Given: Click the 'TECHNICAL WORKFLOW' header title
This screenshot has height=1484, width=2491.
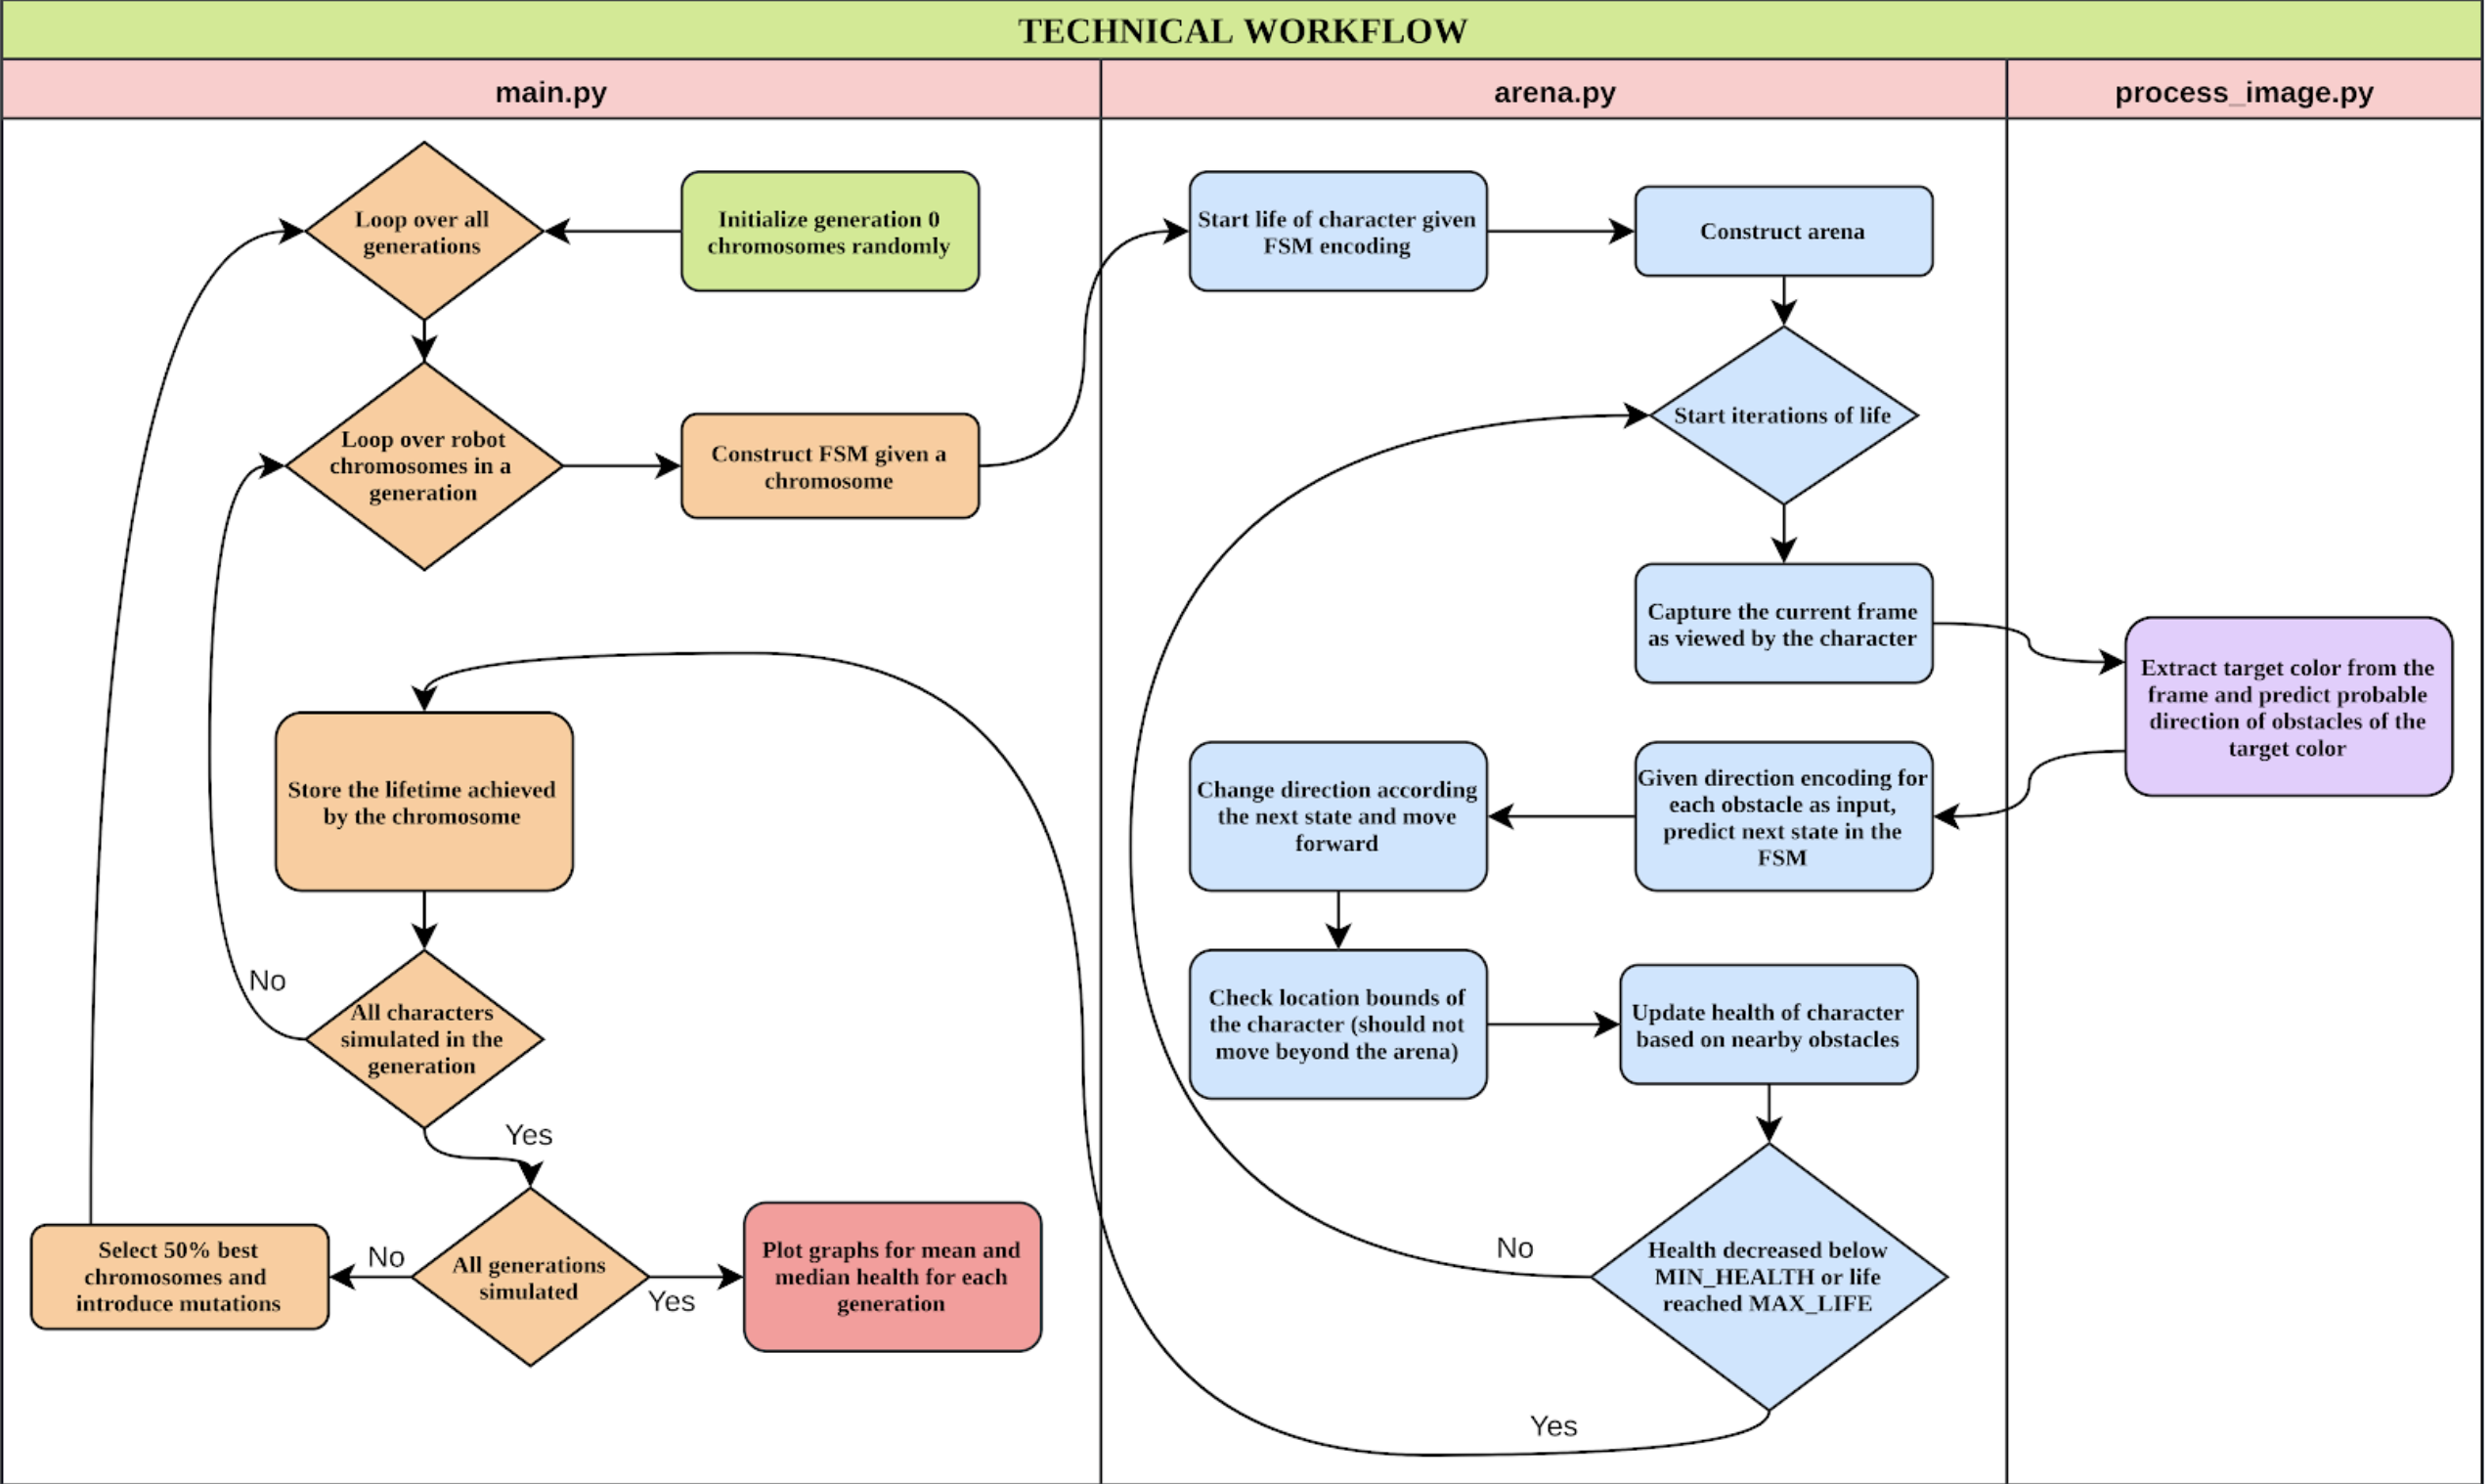Looking at the screenshot, I should coord(1247,28).
